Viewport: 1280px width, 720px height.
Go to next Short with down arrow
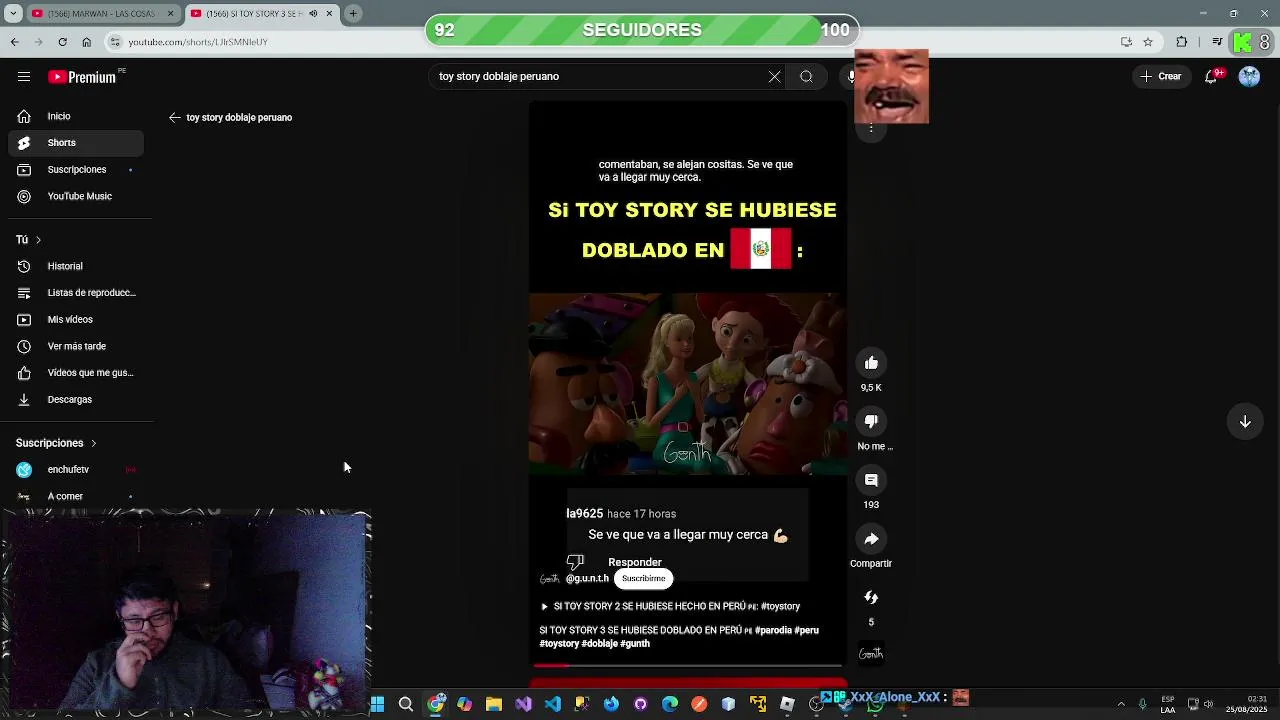point(1245,422)
